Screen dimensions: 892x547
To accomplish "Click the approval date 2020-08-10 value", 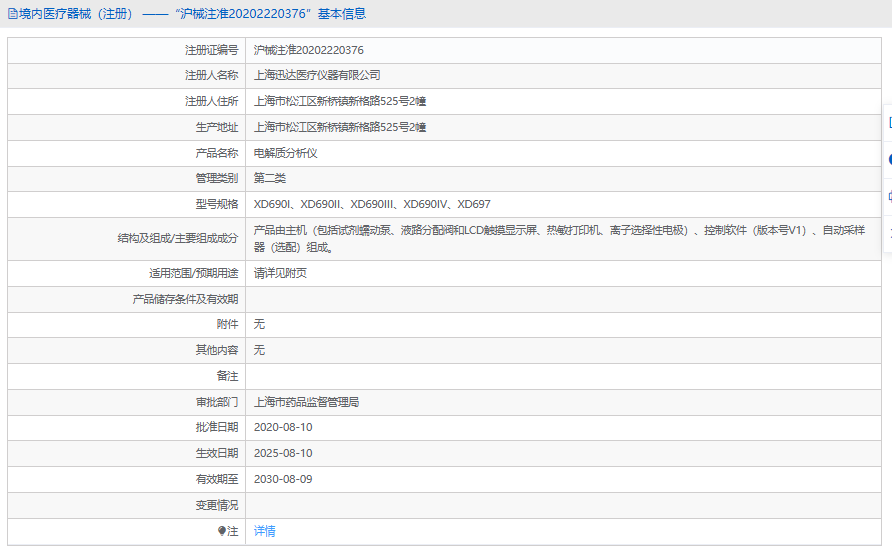I will pyautogui.click(x=283, y=427).
